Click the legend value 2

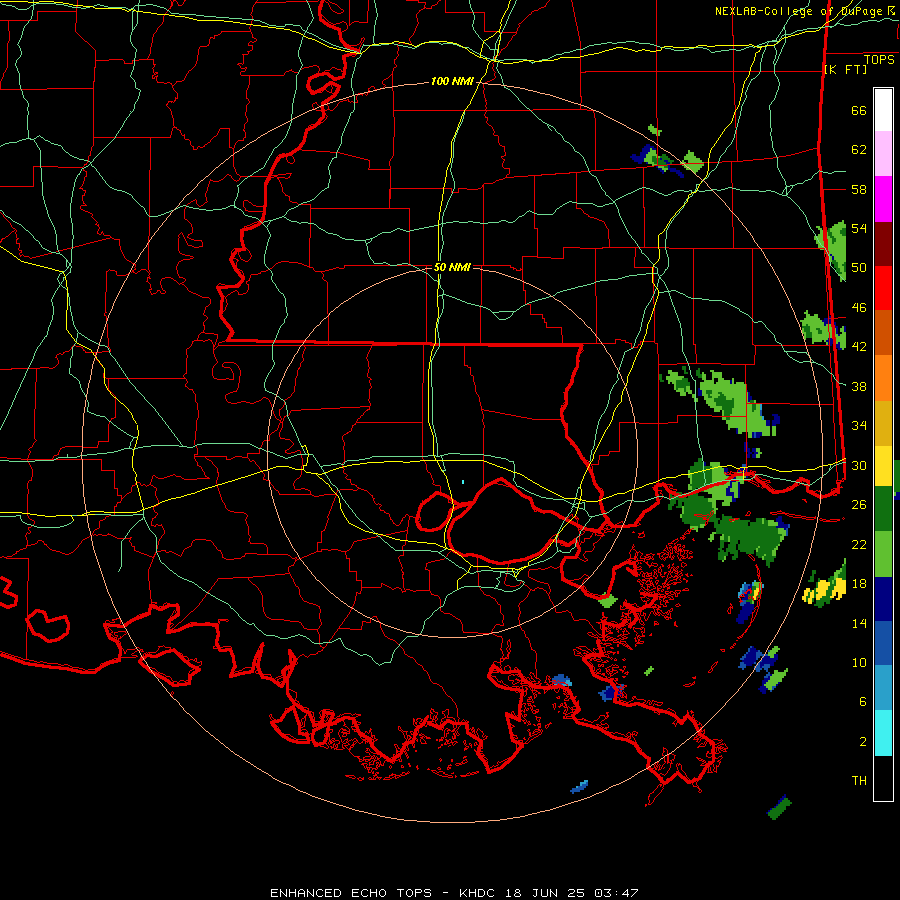[863, 742]
